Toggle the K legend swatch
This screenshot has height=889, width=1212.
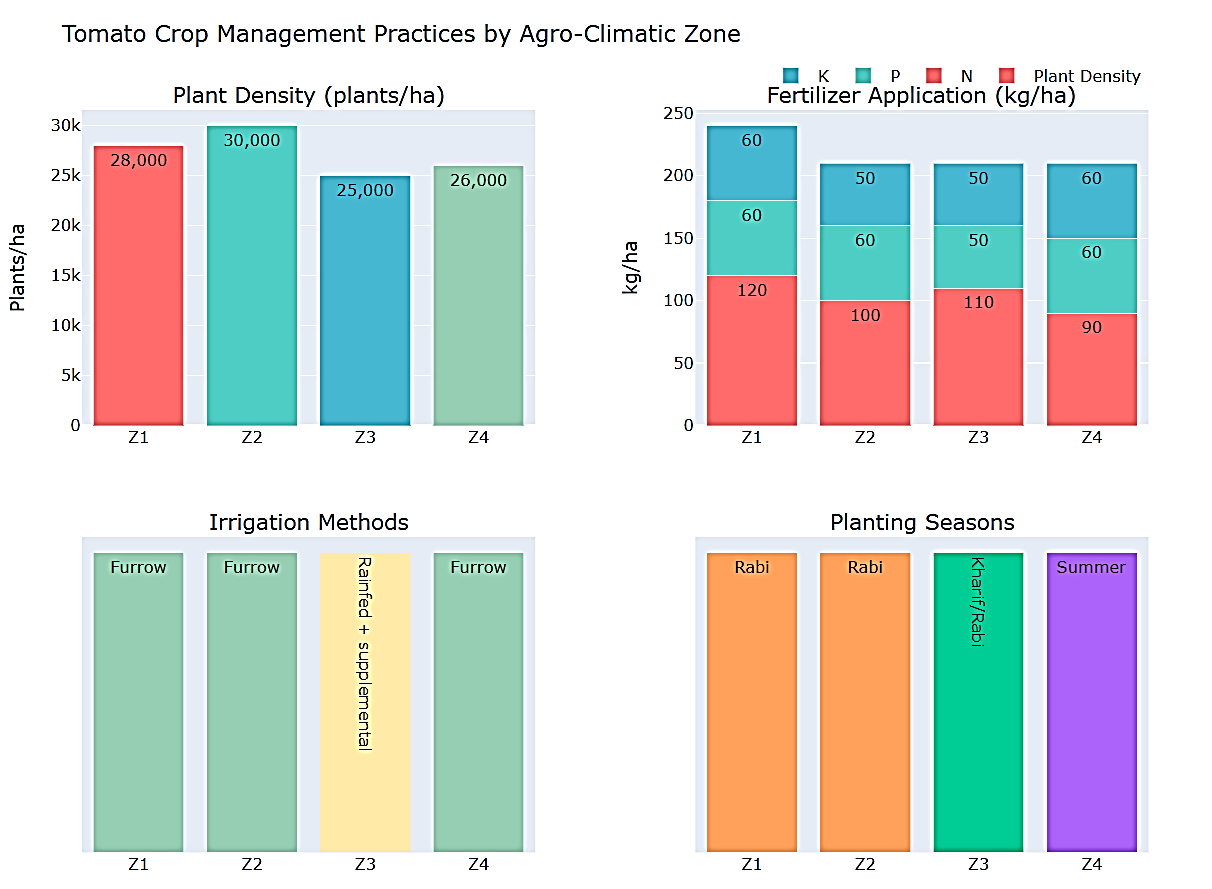[791, 76]
